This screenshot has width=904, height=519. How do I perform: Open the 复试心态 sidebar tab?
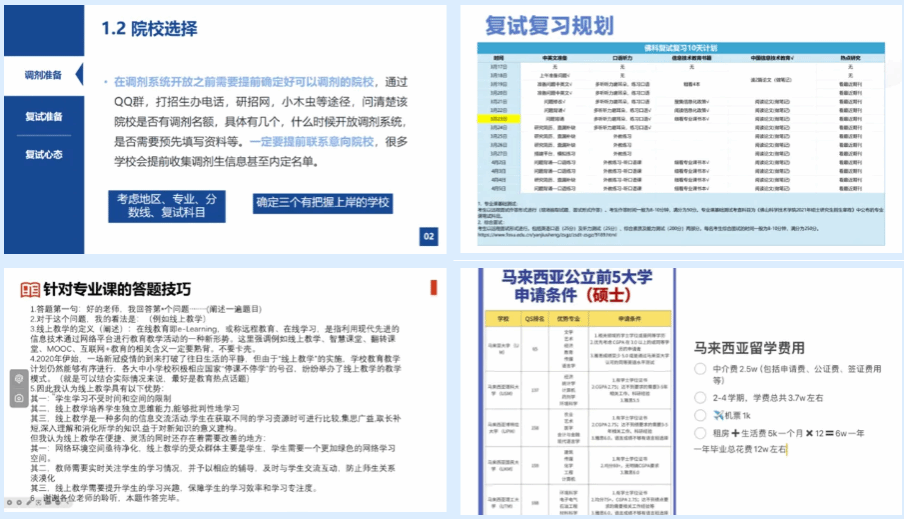click(44, 155)
